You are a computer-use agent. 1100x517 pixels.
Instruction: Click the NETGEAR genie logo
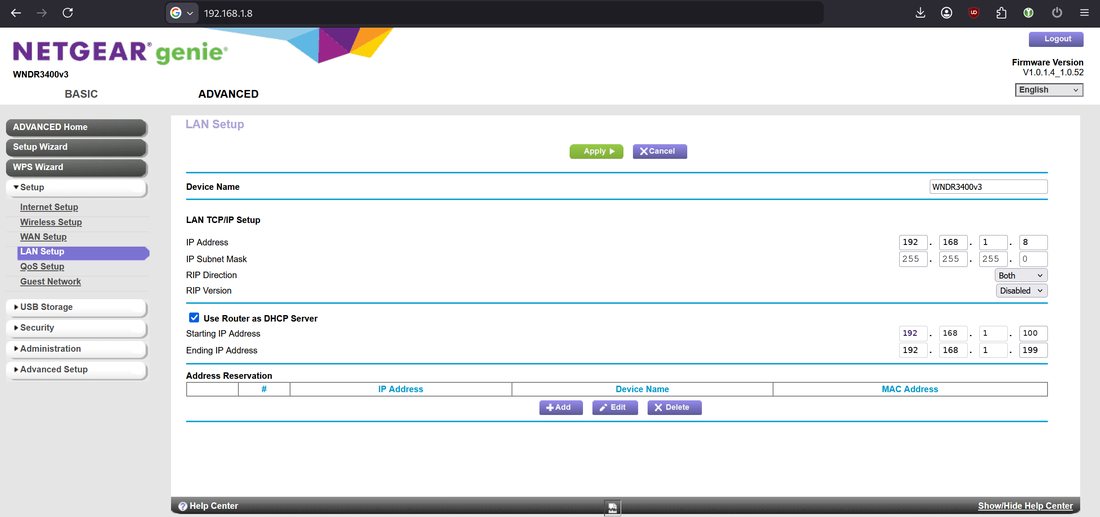[120, 52]
